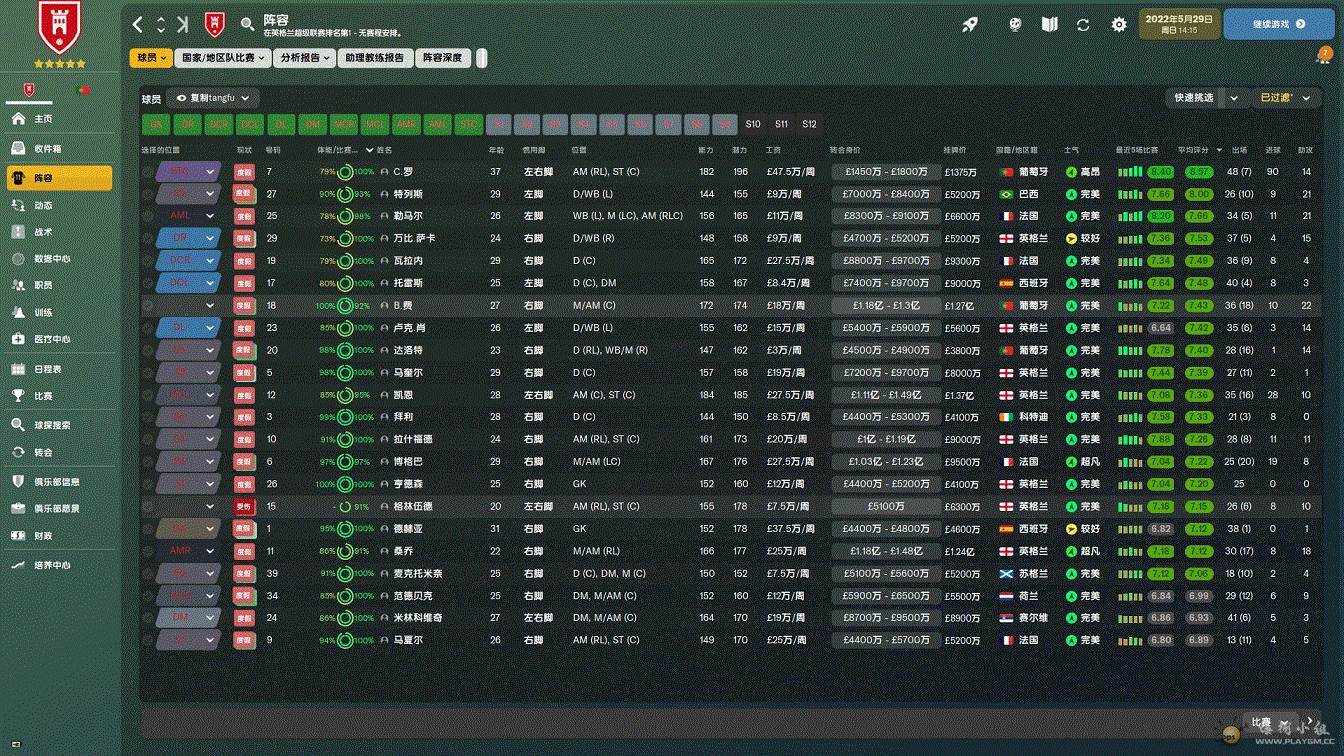
Task: Click the 快速挑选 button
Action: coord(1194,98)
